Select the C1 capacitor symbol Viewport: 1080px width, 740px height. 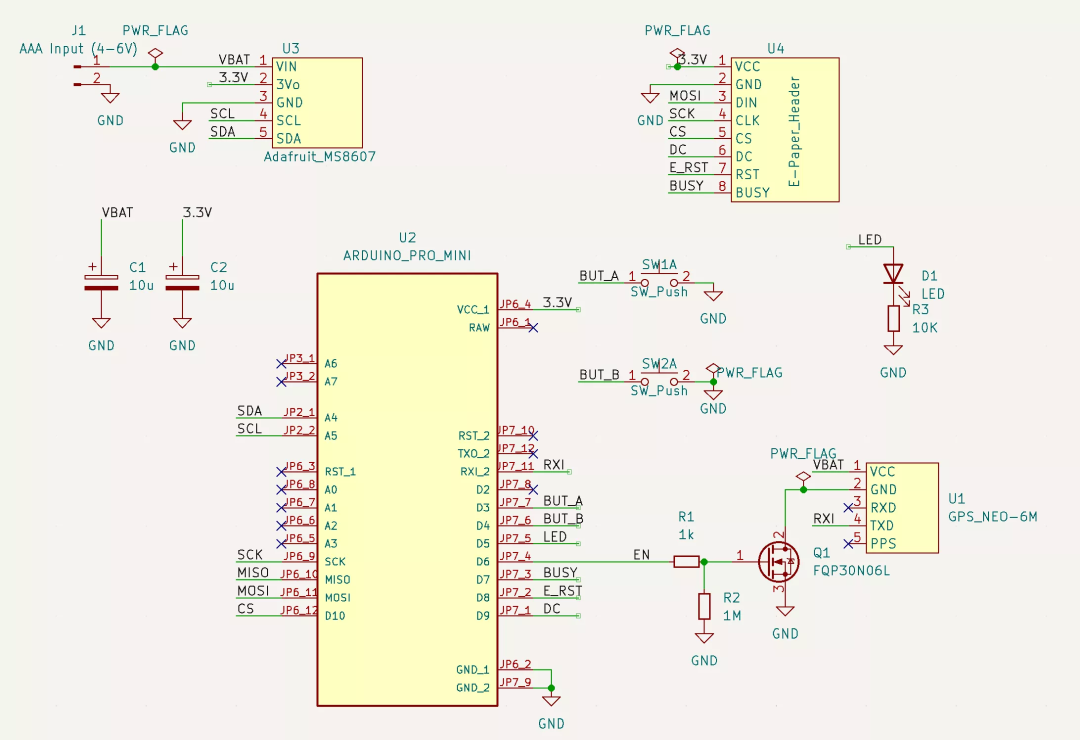101,282
